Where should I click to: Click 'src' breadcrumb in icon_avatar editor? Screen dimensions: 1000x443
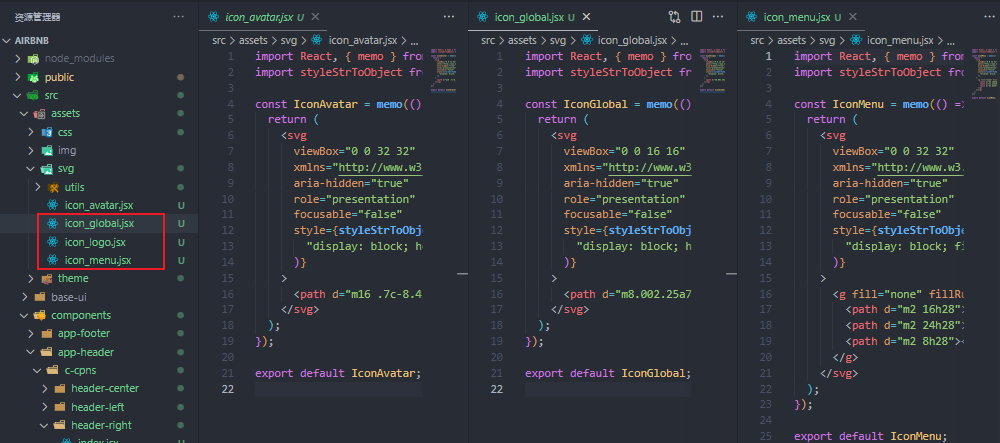(218, 40)
